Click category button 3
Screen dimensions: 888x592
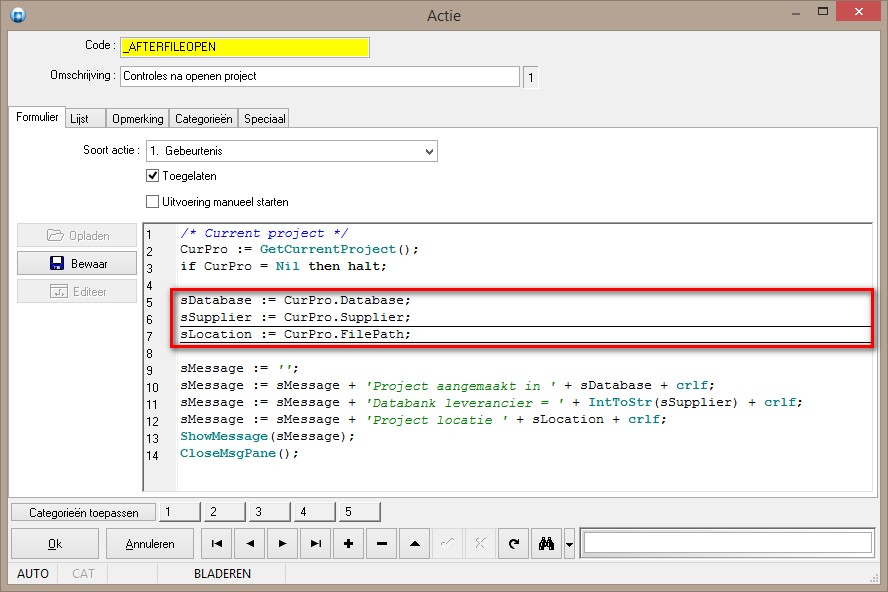point(270,512)
